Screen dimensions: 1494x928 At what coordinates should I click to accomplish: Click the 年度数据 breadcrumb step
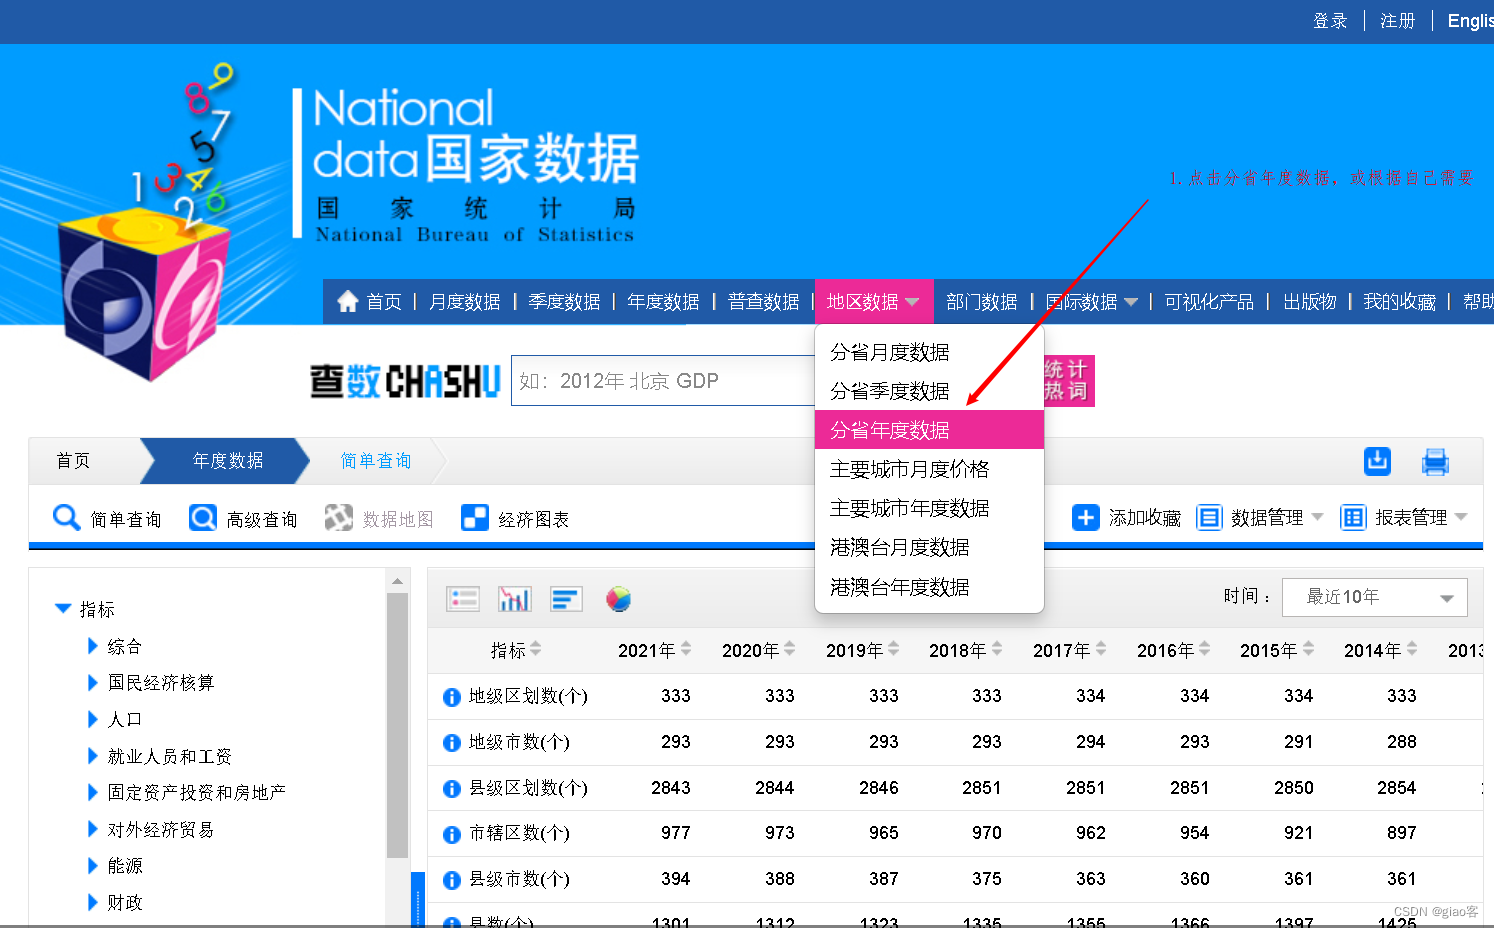[228, 461]
